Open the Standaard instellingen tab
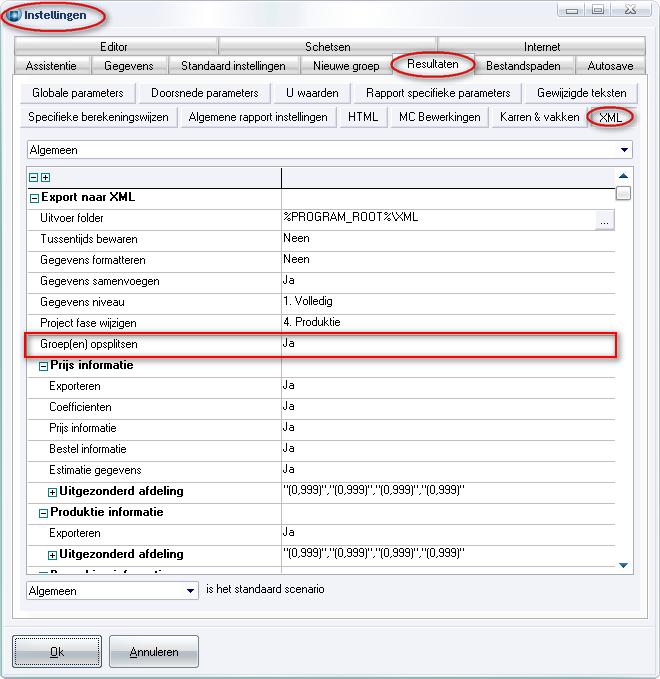The image size is (660, 679). pos(233,66)
